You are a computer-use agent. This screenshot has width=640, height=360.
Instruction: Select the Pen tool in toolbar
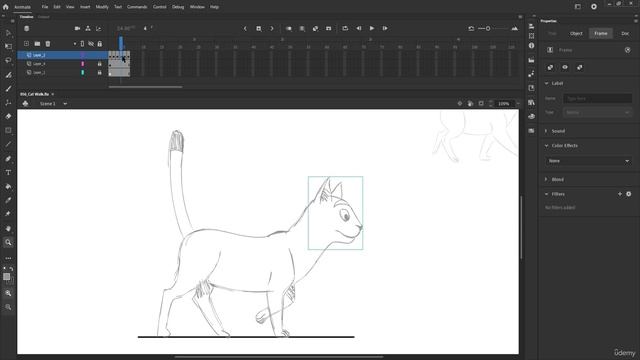[8, 158]
